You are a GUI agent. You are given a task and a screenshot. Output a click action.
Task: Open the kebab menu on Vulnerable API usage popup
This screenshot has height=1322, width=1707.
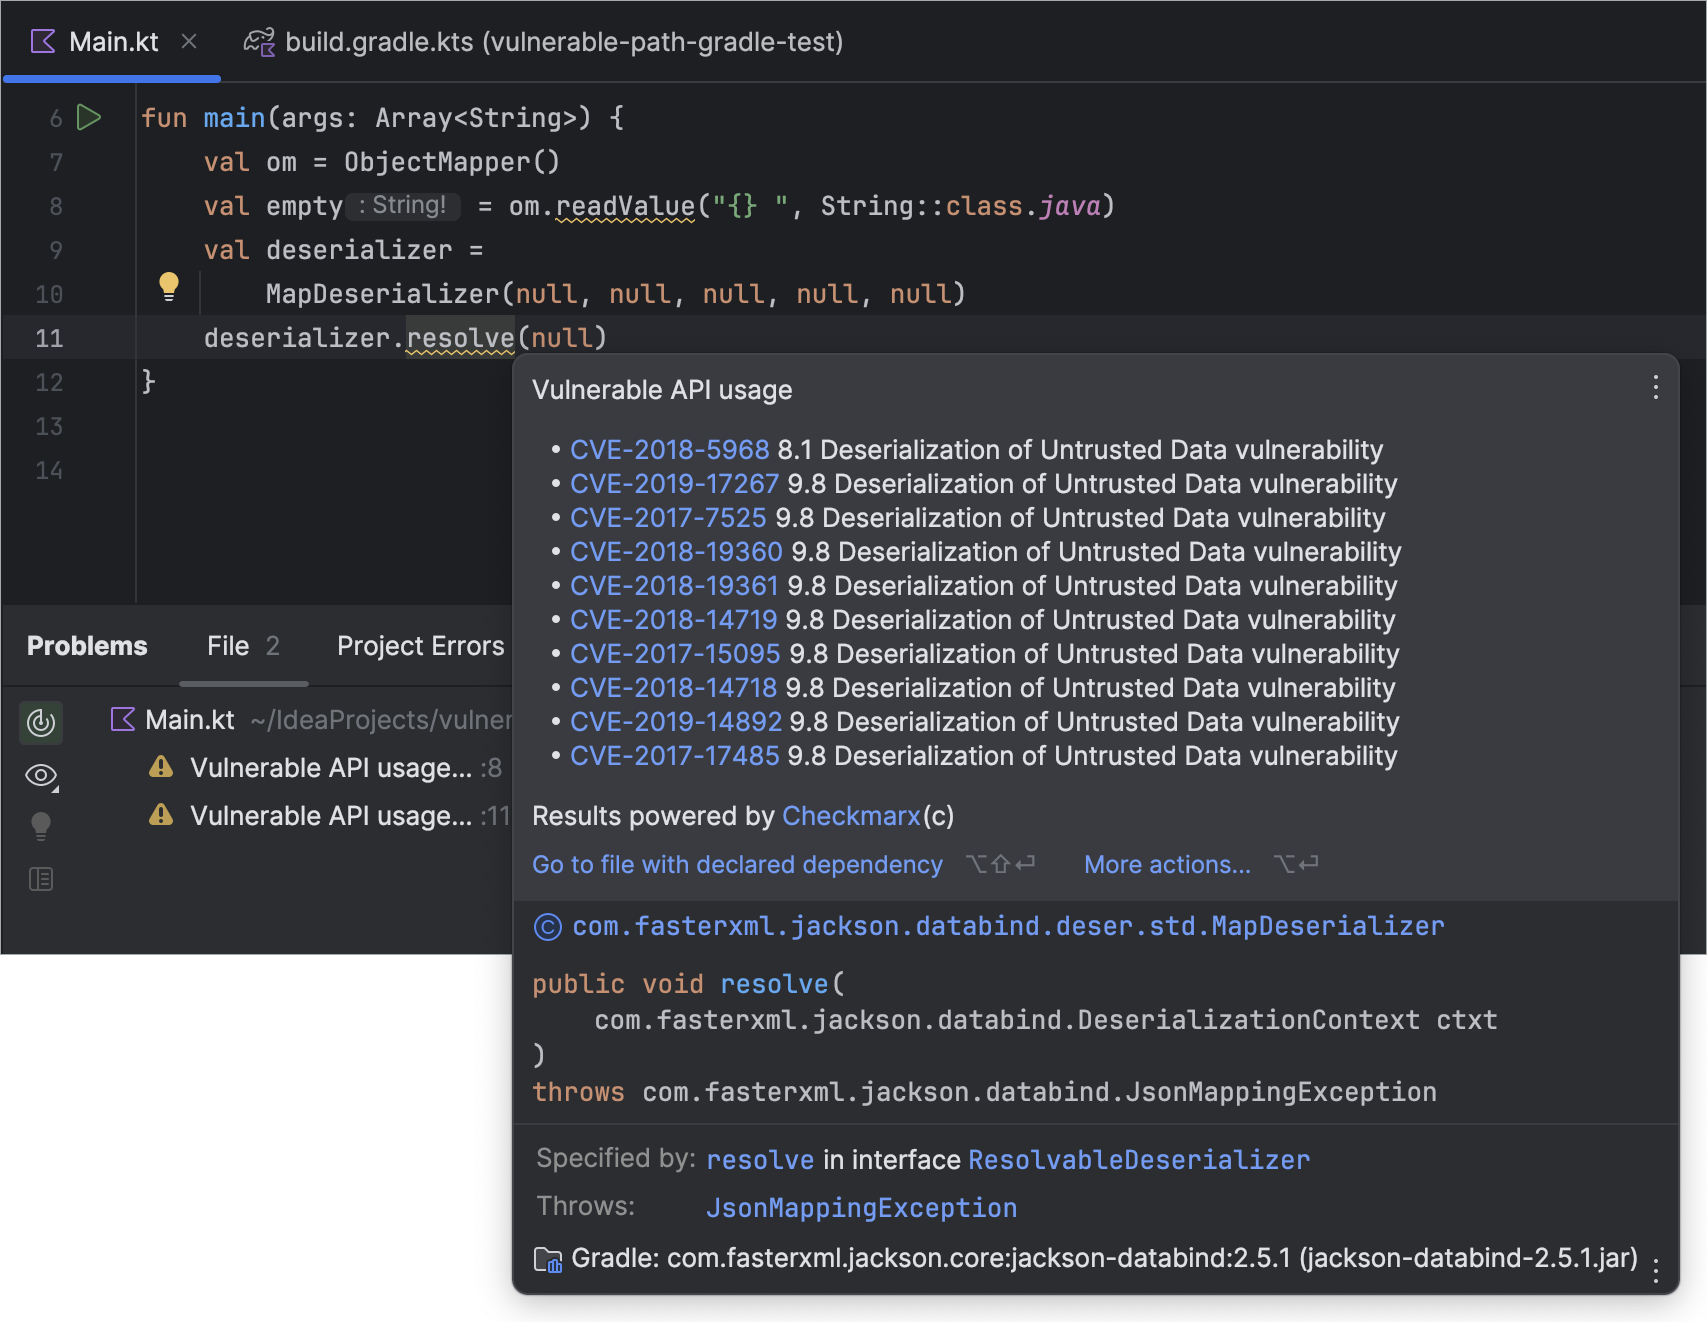pyautogui.click(x=1655, y=388)
